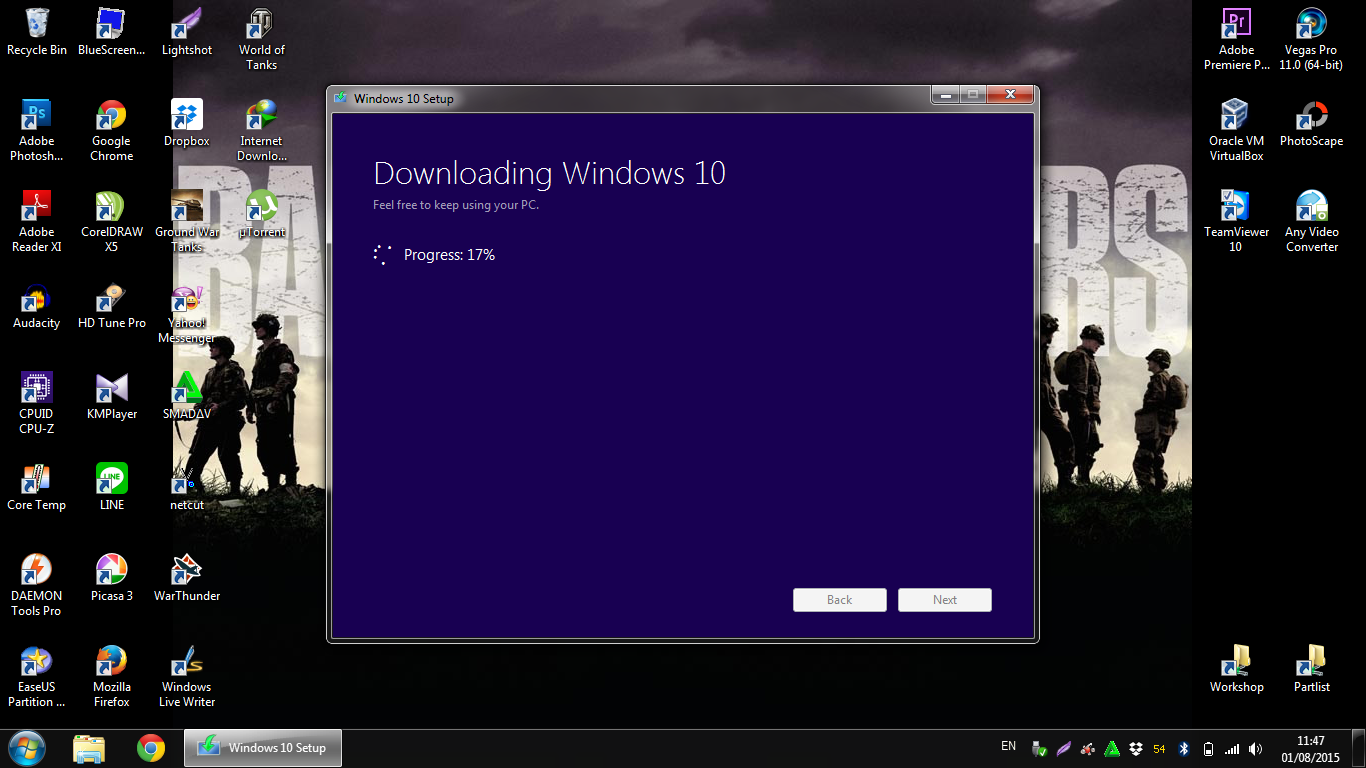The height and width of the screenshot is (768, 1366).
Task: Open the µTorrent desktop shortcut
Action: click(262, 214)
